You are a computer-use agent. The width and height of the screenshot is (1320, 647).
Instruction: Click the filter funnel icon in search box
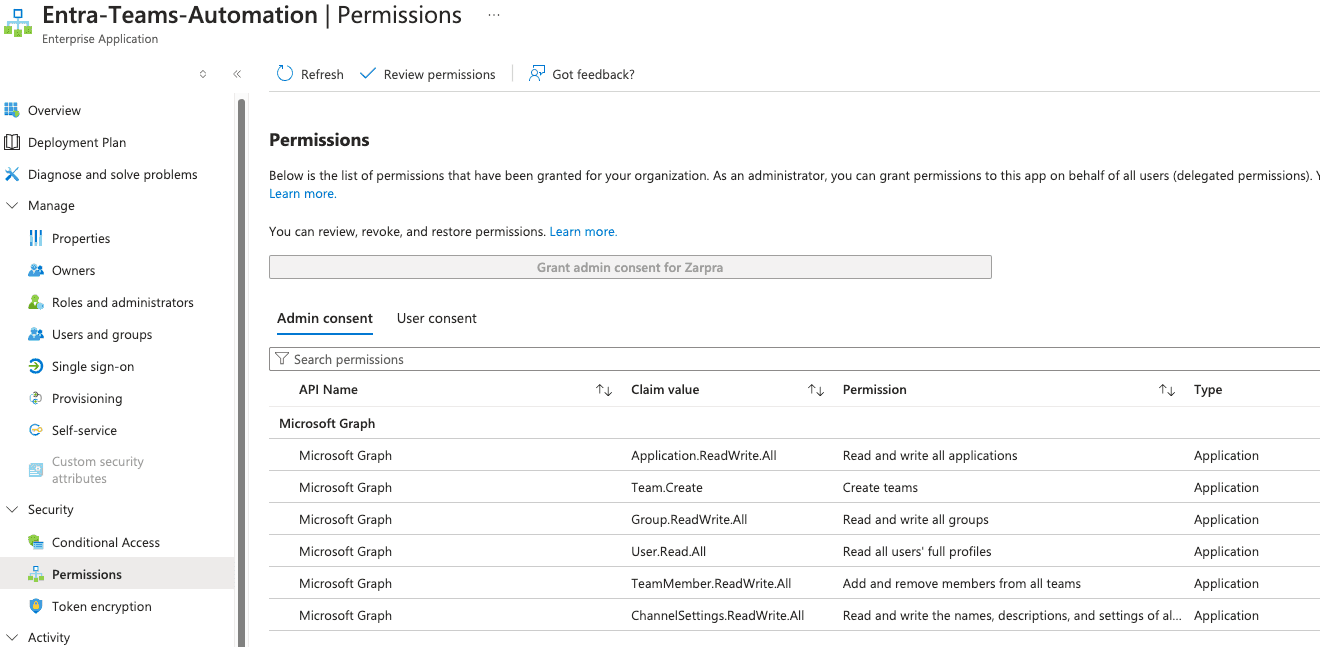click(x=282, y=359)
